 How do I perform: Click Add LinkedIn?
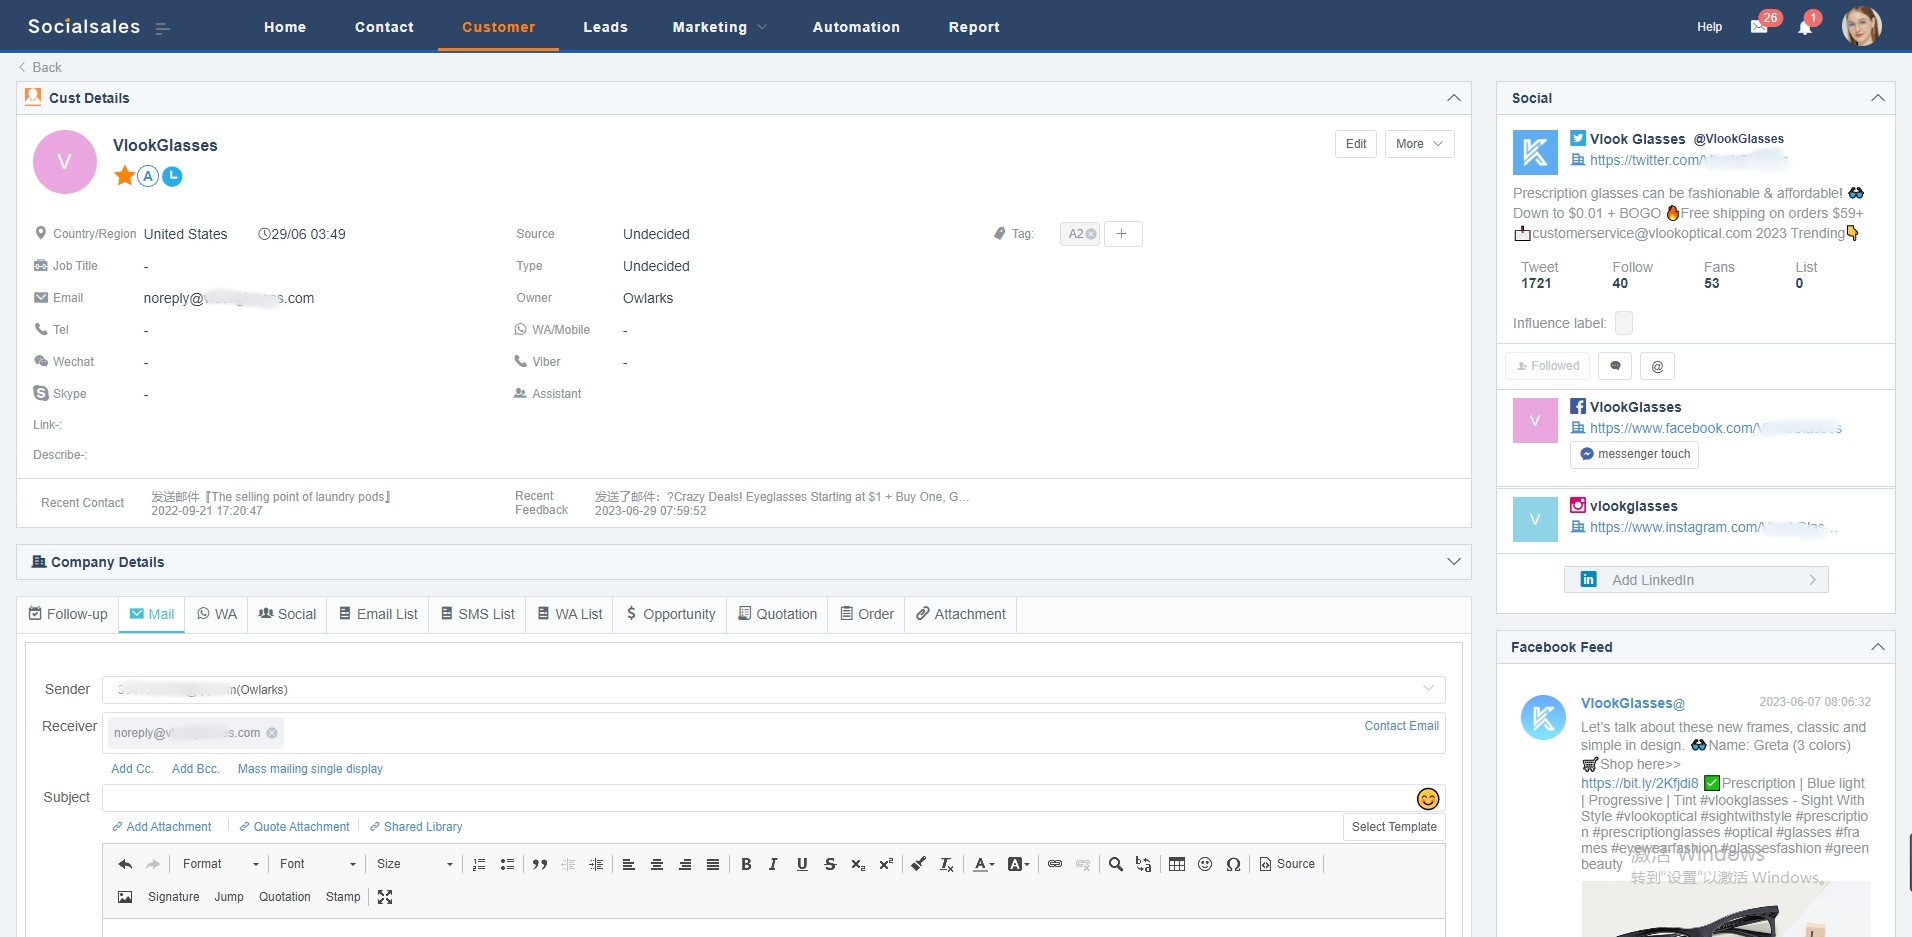(x=1696, y=580)
